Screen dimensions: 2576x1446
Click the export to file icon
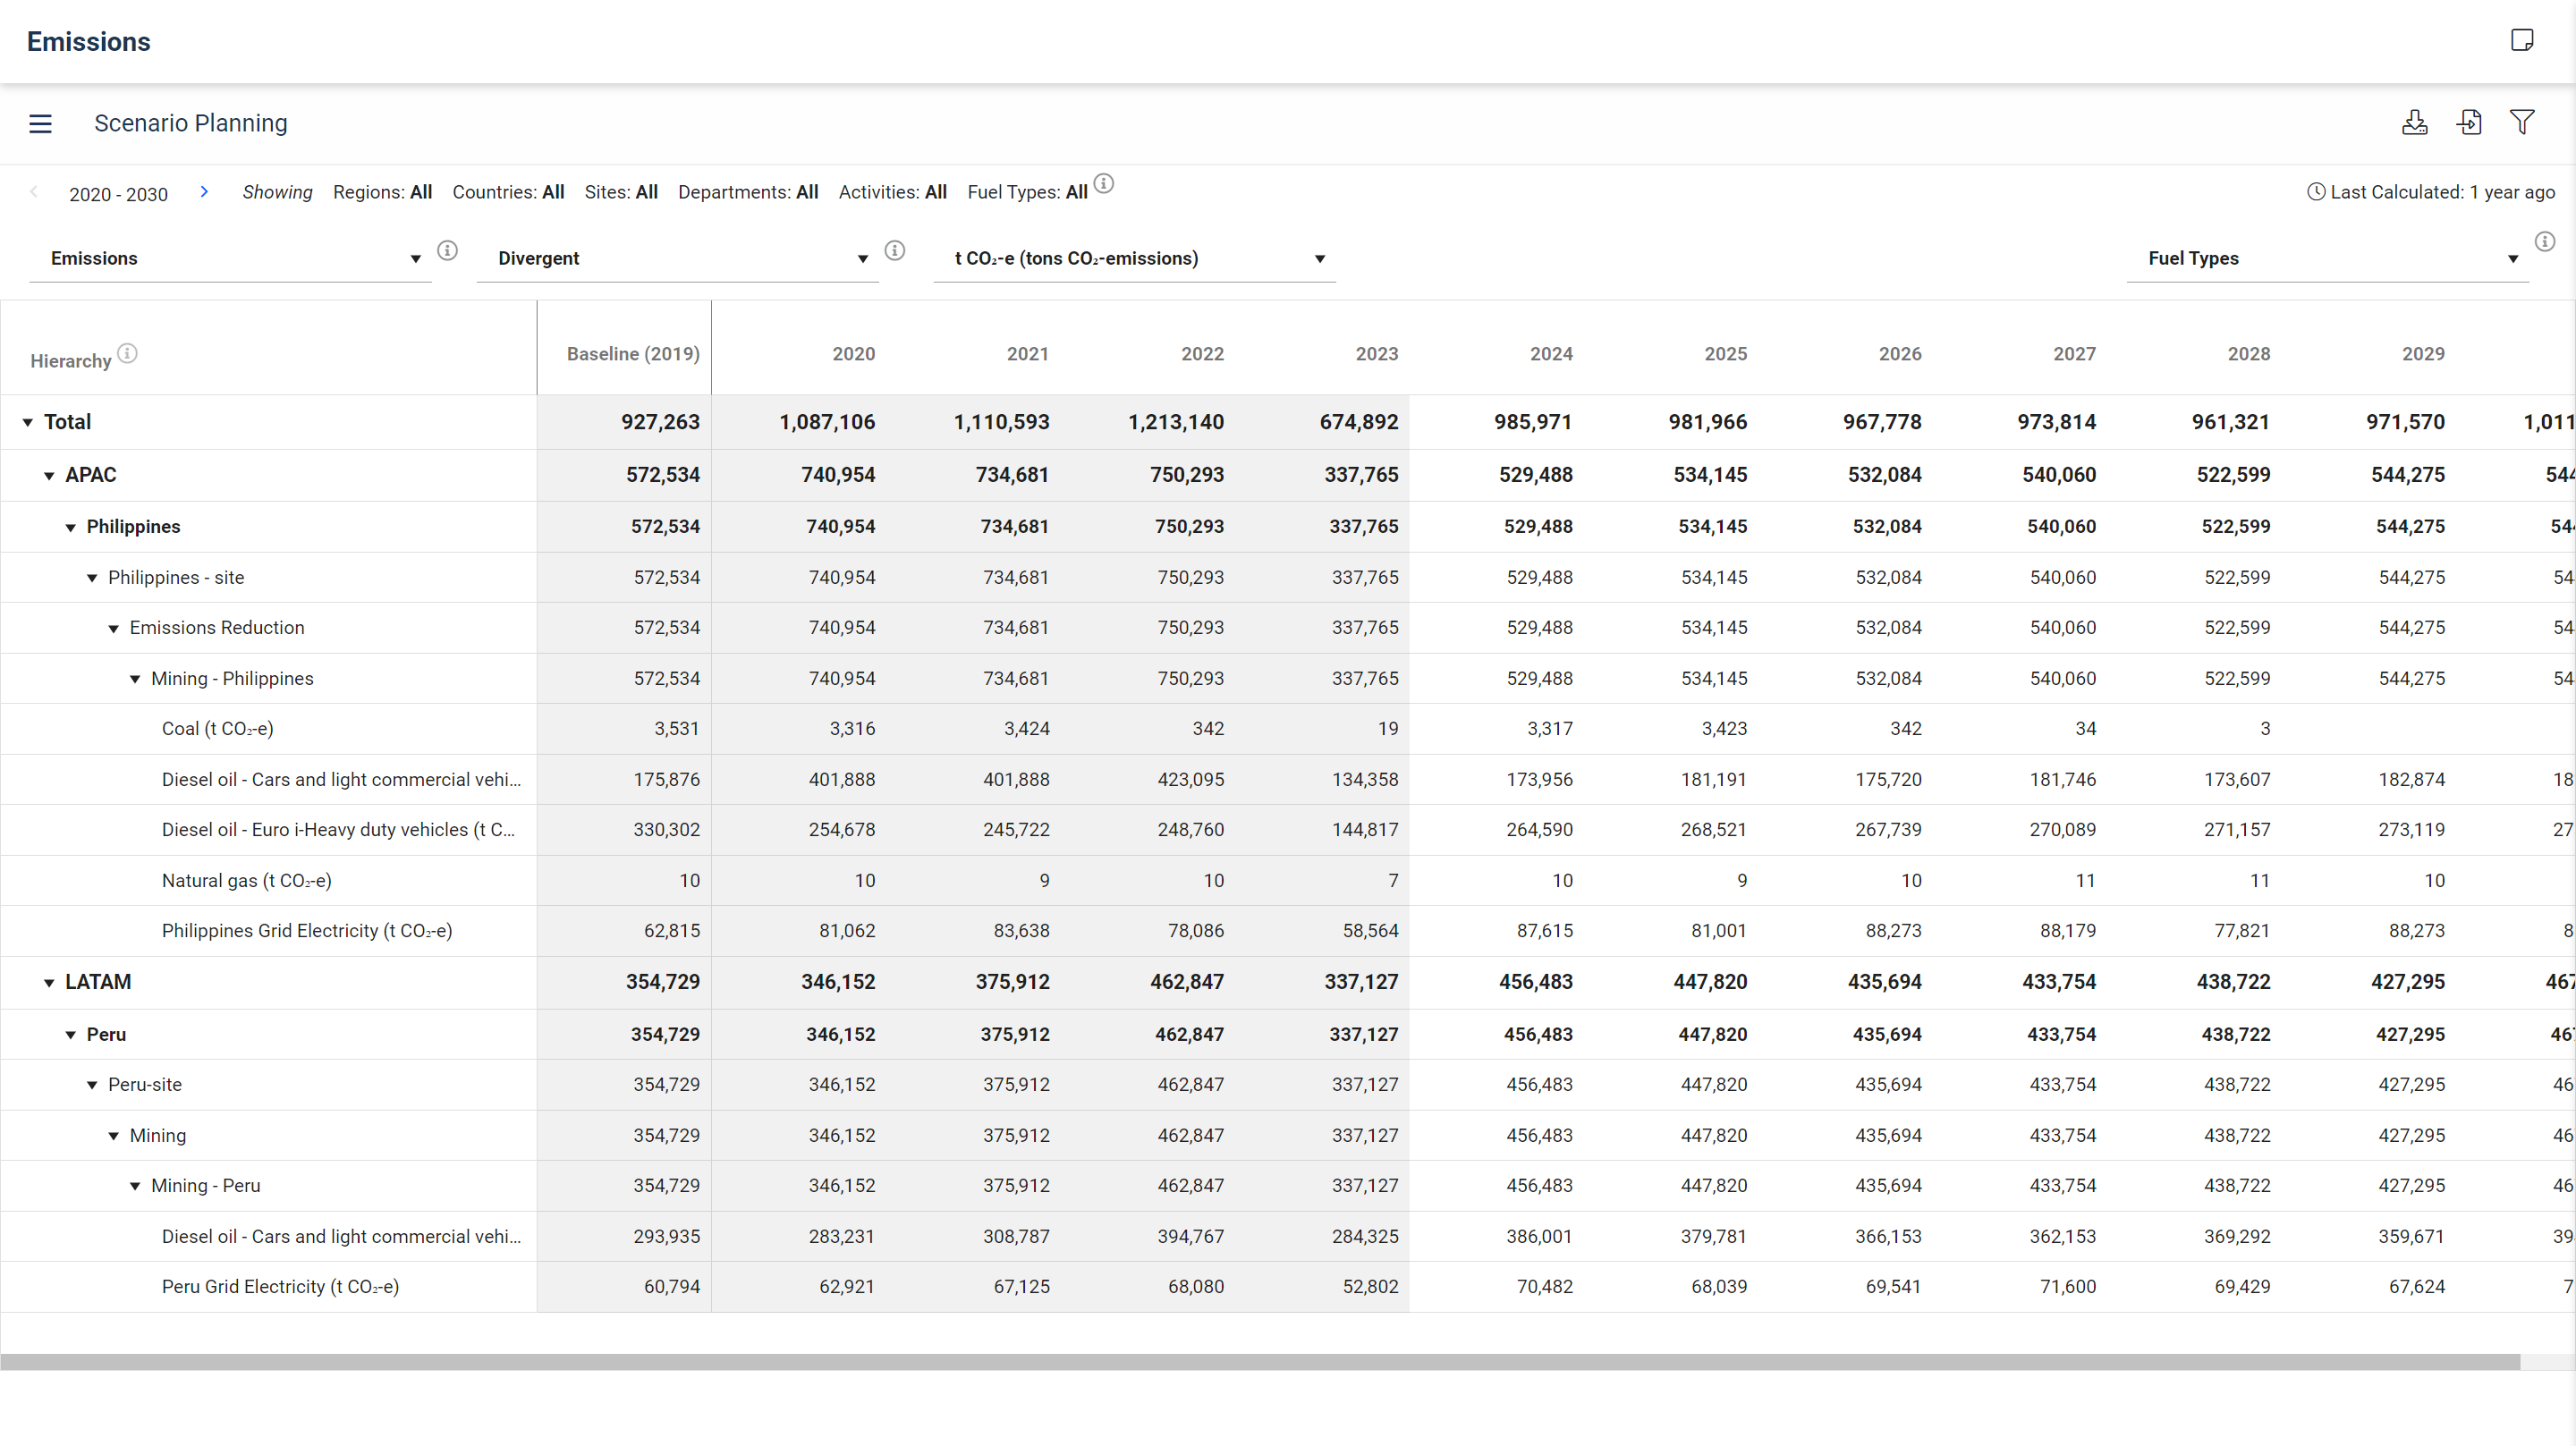point(2470,122)
